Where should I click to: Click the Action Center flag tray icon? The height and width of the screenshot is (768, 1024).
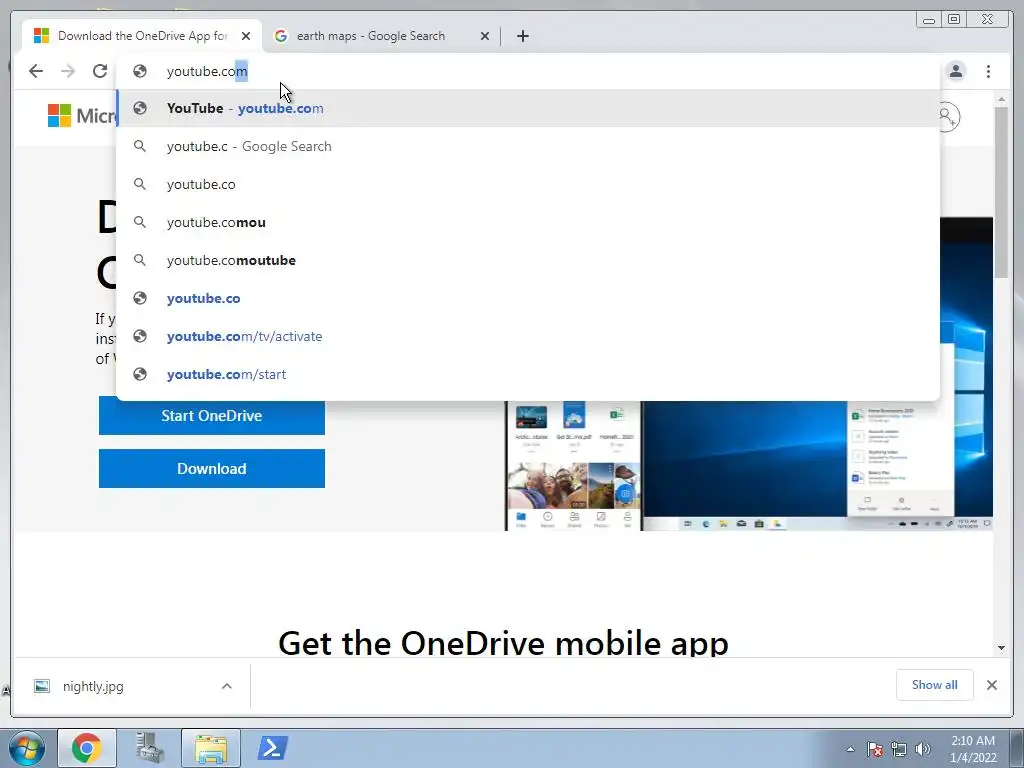pyautogui.click(x=875, y=749)
